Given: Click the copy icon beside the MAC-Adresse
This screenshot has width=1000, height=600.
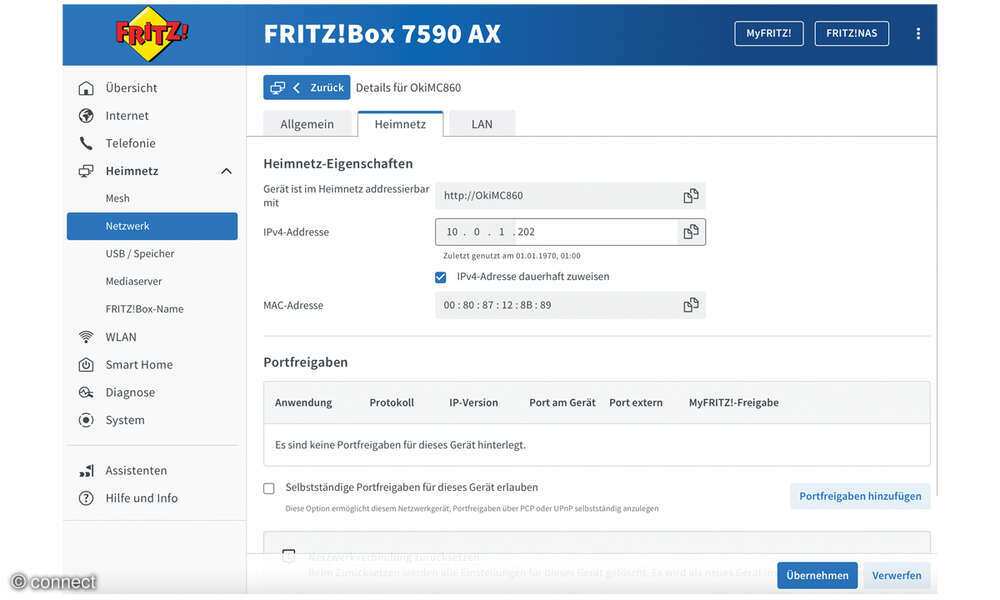Looking at the screenshot, I should coord(690,305).
